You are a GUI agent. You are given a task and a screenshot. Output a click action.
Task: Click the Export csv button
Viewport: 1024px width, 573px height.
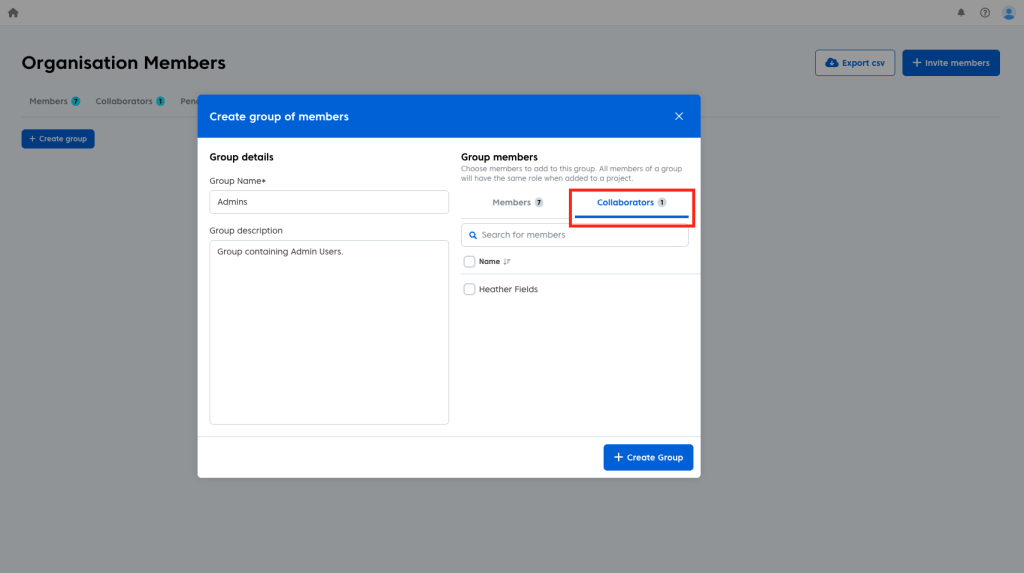point(855,63)
